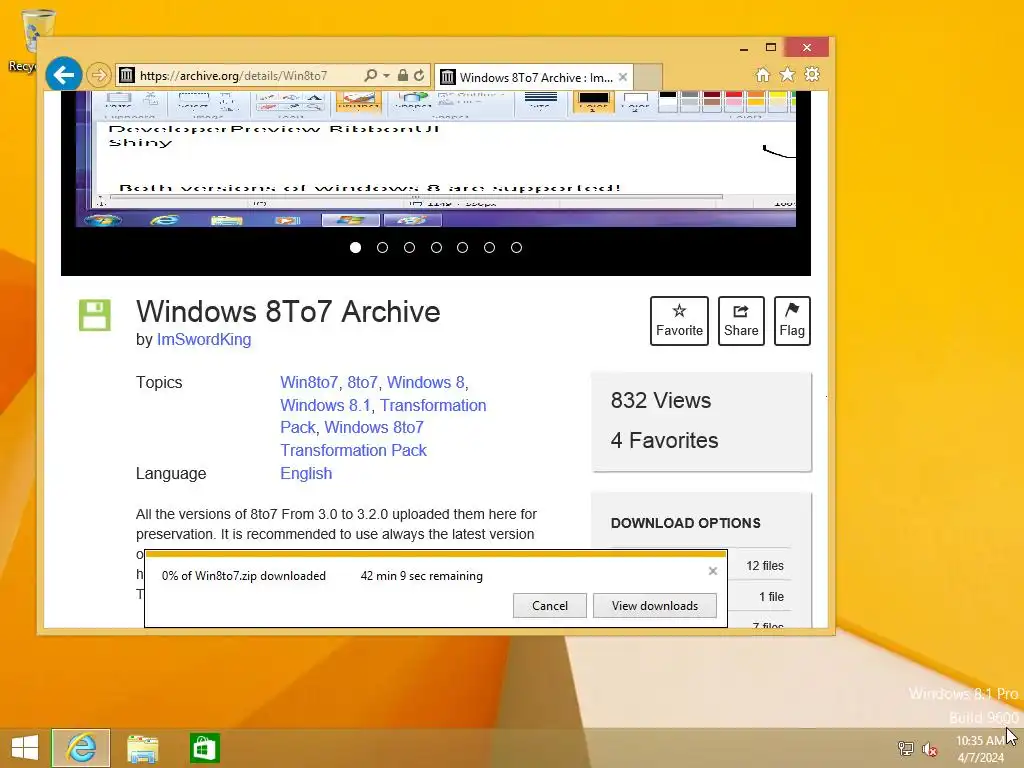Refresh the archive.org page
Screen dimensions: 1024x768
(x=419, y=75)
